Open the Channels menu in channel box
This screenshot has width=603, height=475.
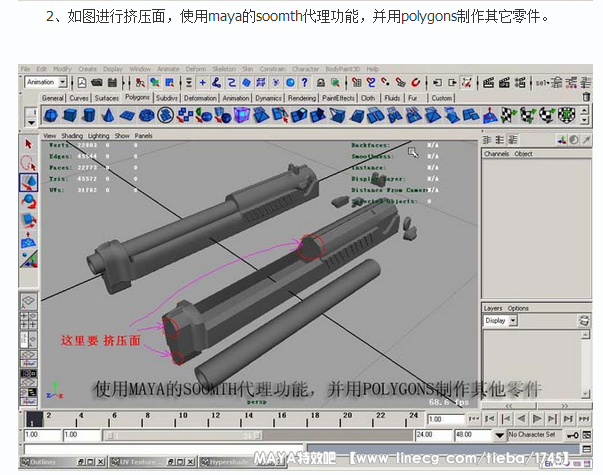[x=496, y=154]
